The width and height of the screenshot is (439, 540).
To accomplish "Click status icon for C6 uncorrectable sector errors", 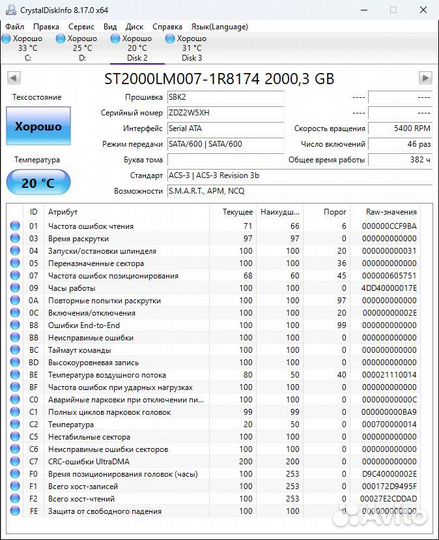I will (x=15, y=449).
